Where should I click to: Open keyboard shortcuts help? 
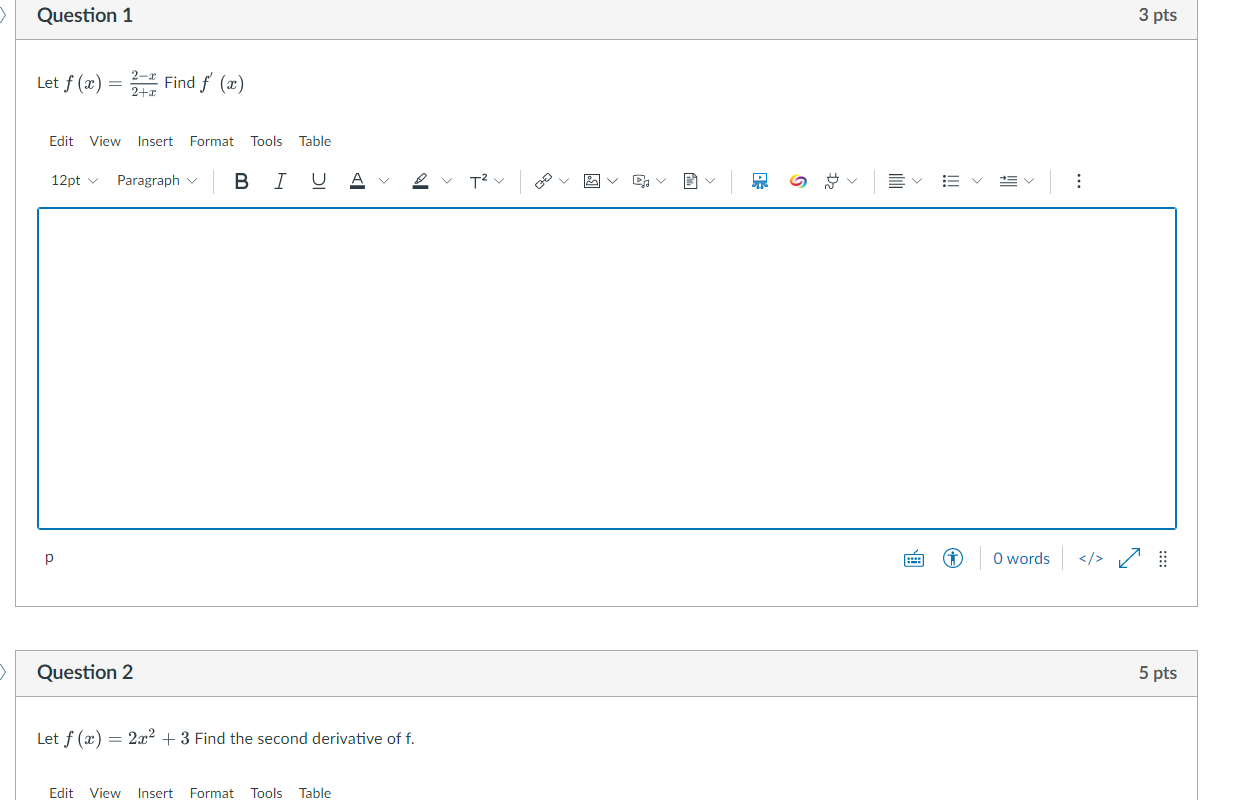click(x=913, y=558)
